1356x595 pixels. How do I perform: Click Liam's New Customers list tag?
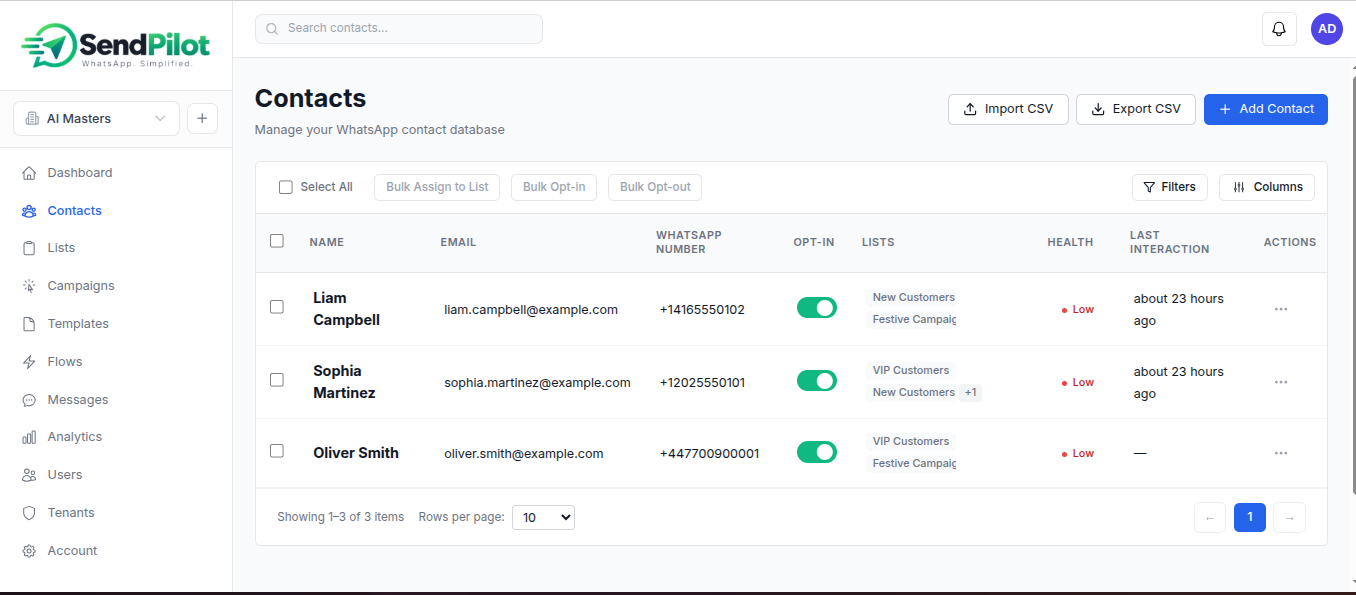tap(913, 297)
